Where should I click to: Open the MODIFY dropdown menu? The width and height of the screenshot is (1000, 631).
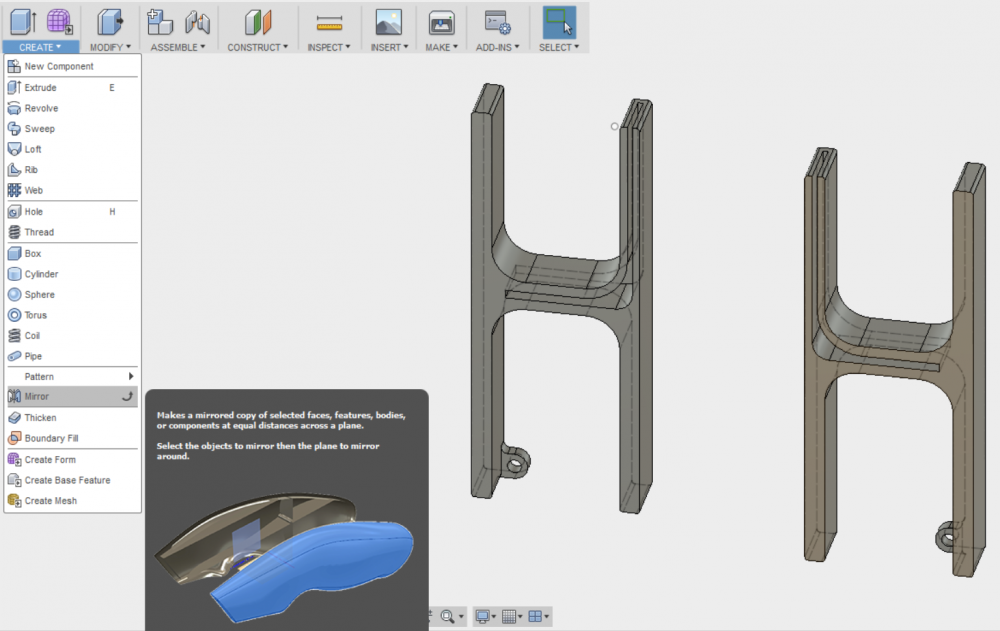click(x=110, y=47)
